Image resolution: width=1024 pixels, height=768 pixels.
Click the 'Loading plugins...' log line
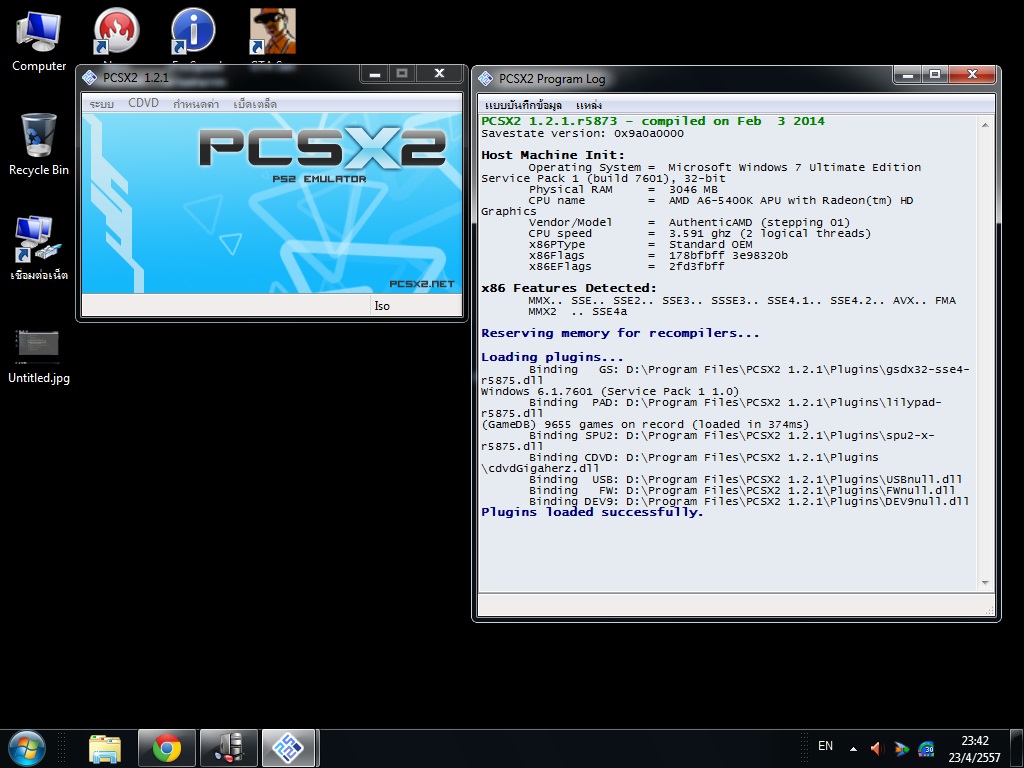552,357
